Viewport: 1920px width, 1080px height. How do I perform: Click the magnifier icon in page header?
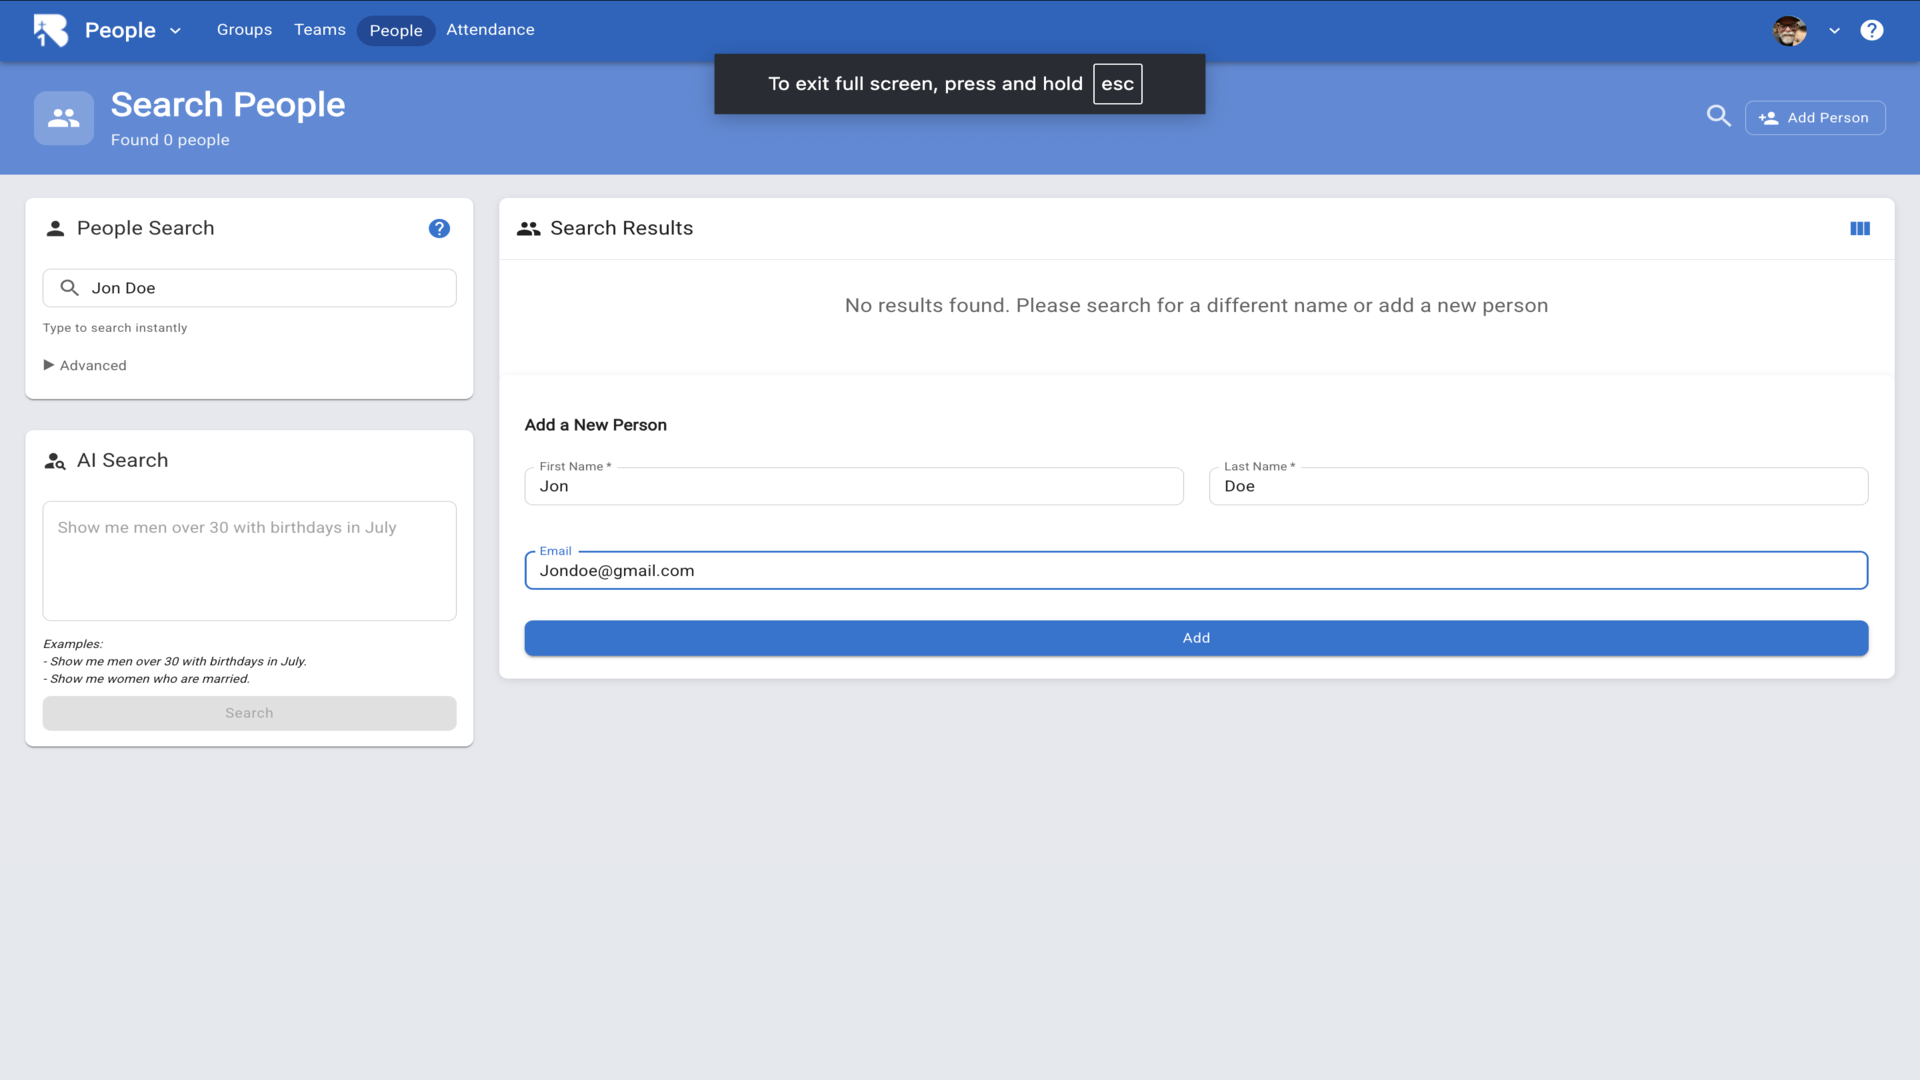[x=1718, y=116]
